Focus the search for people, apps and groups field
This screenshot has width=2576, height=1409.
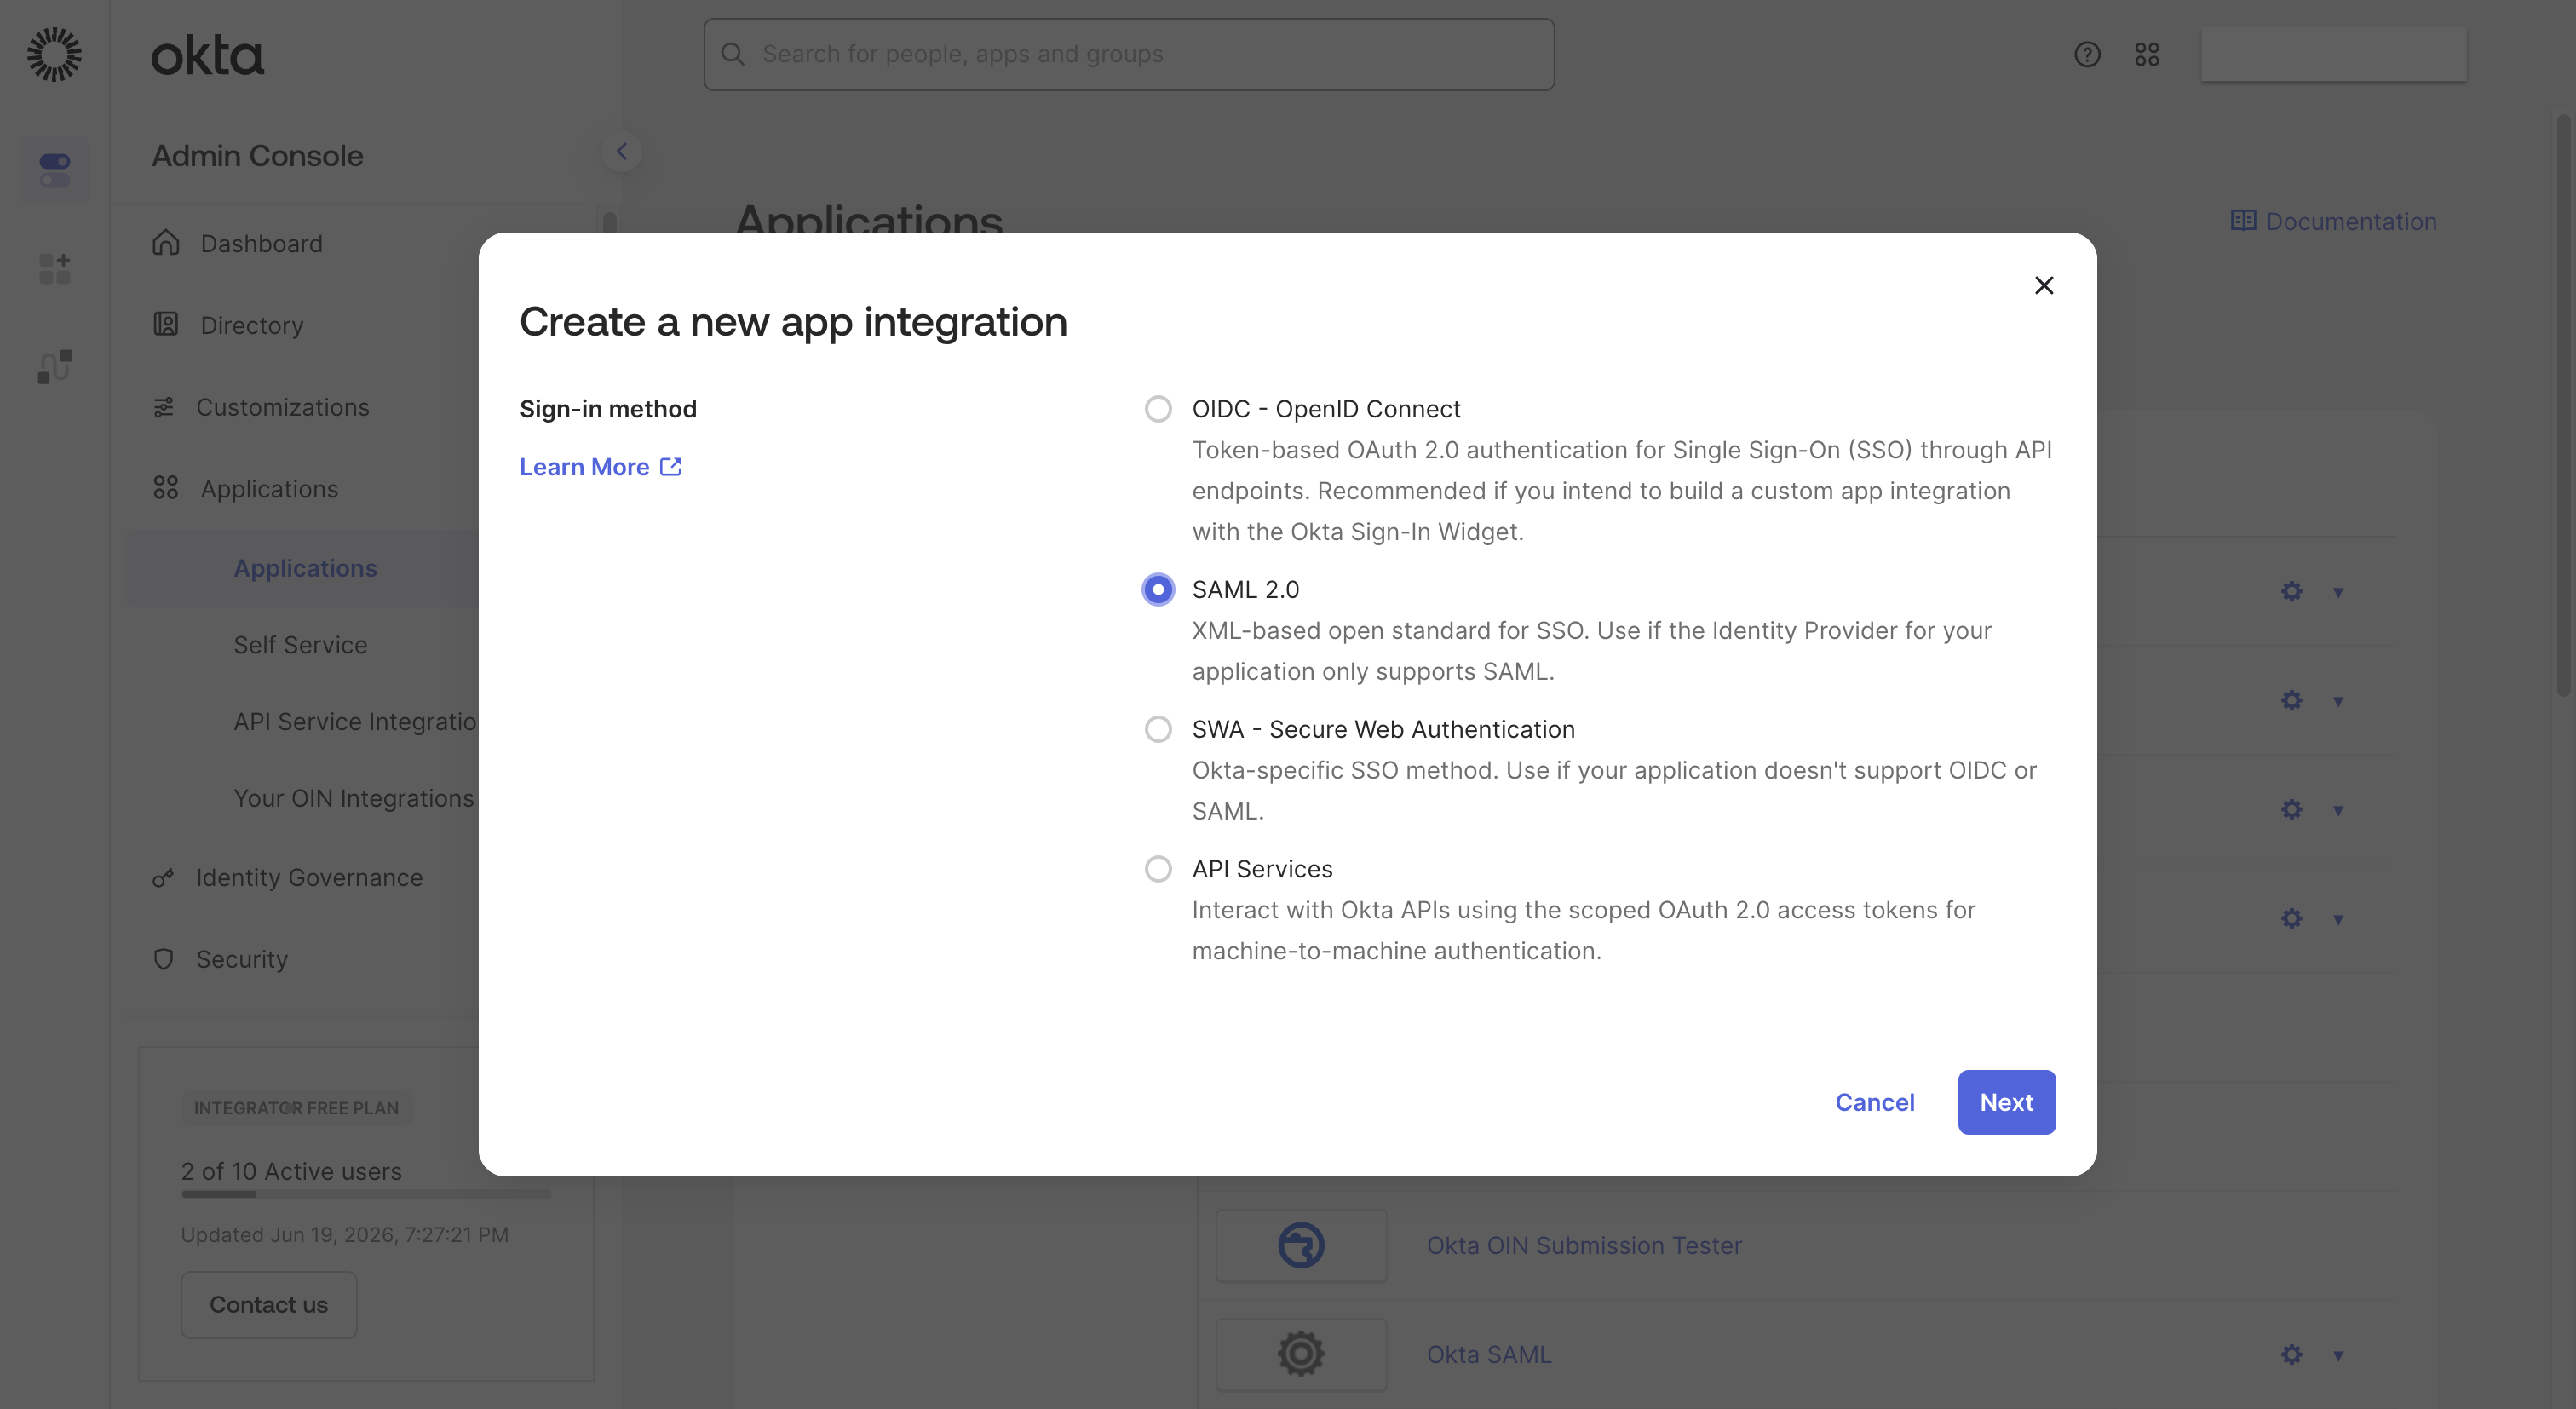pyautogui.click(x=1129, y=54)
